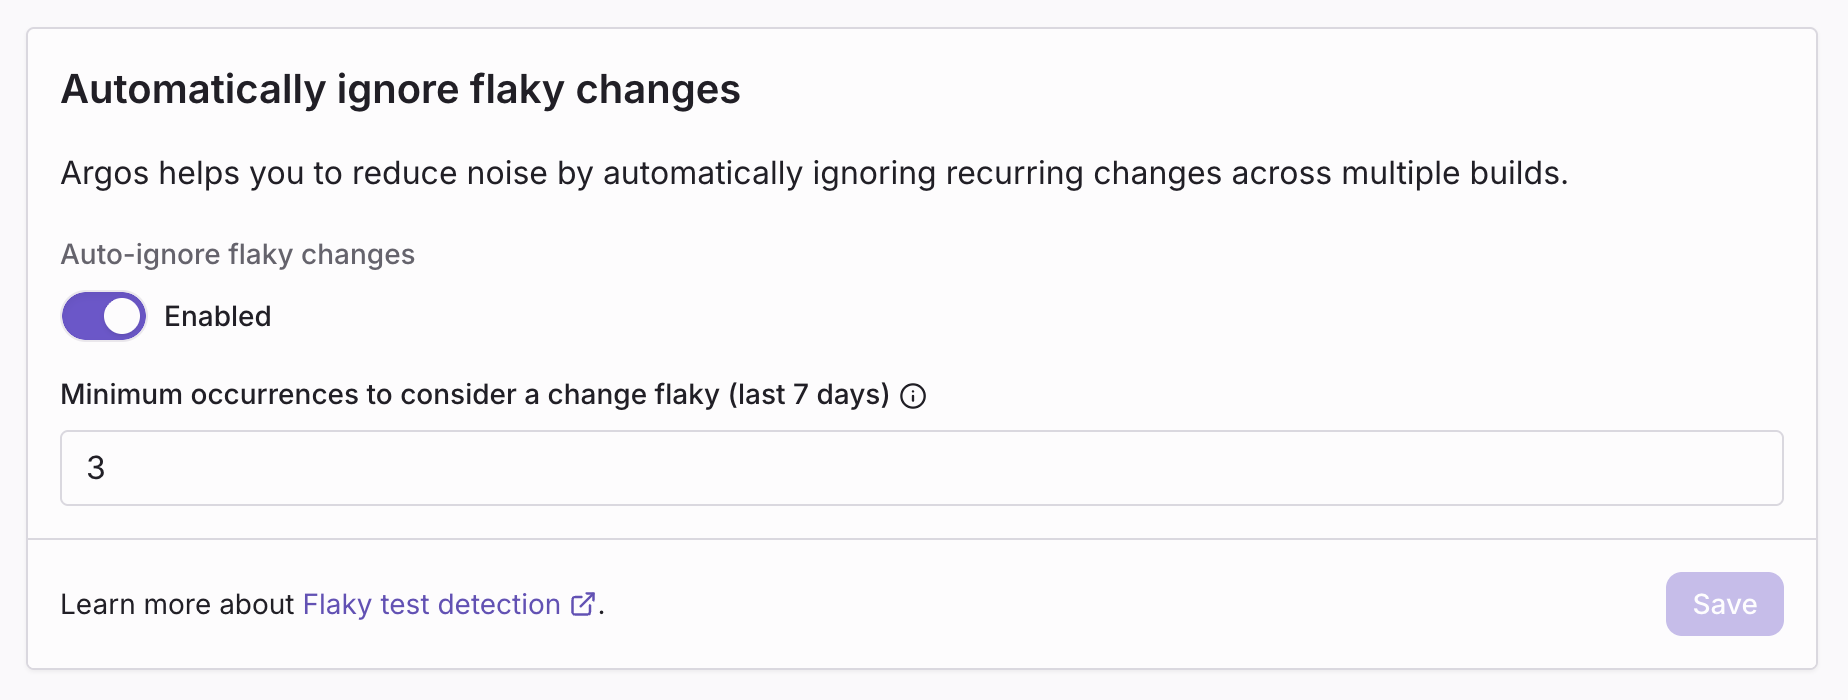Click Learn more about text in footer
This screenshot has width=1848, height=700.
(x=180, y=604)
